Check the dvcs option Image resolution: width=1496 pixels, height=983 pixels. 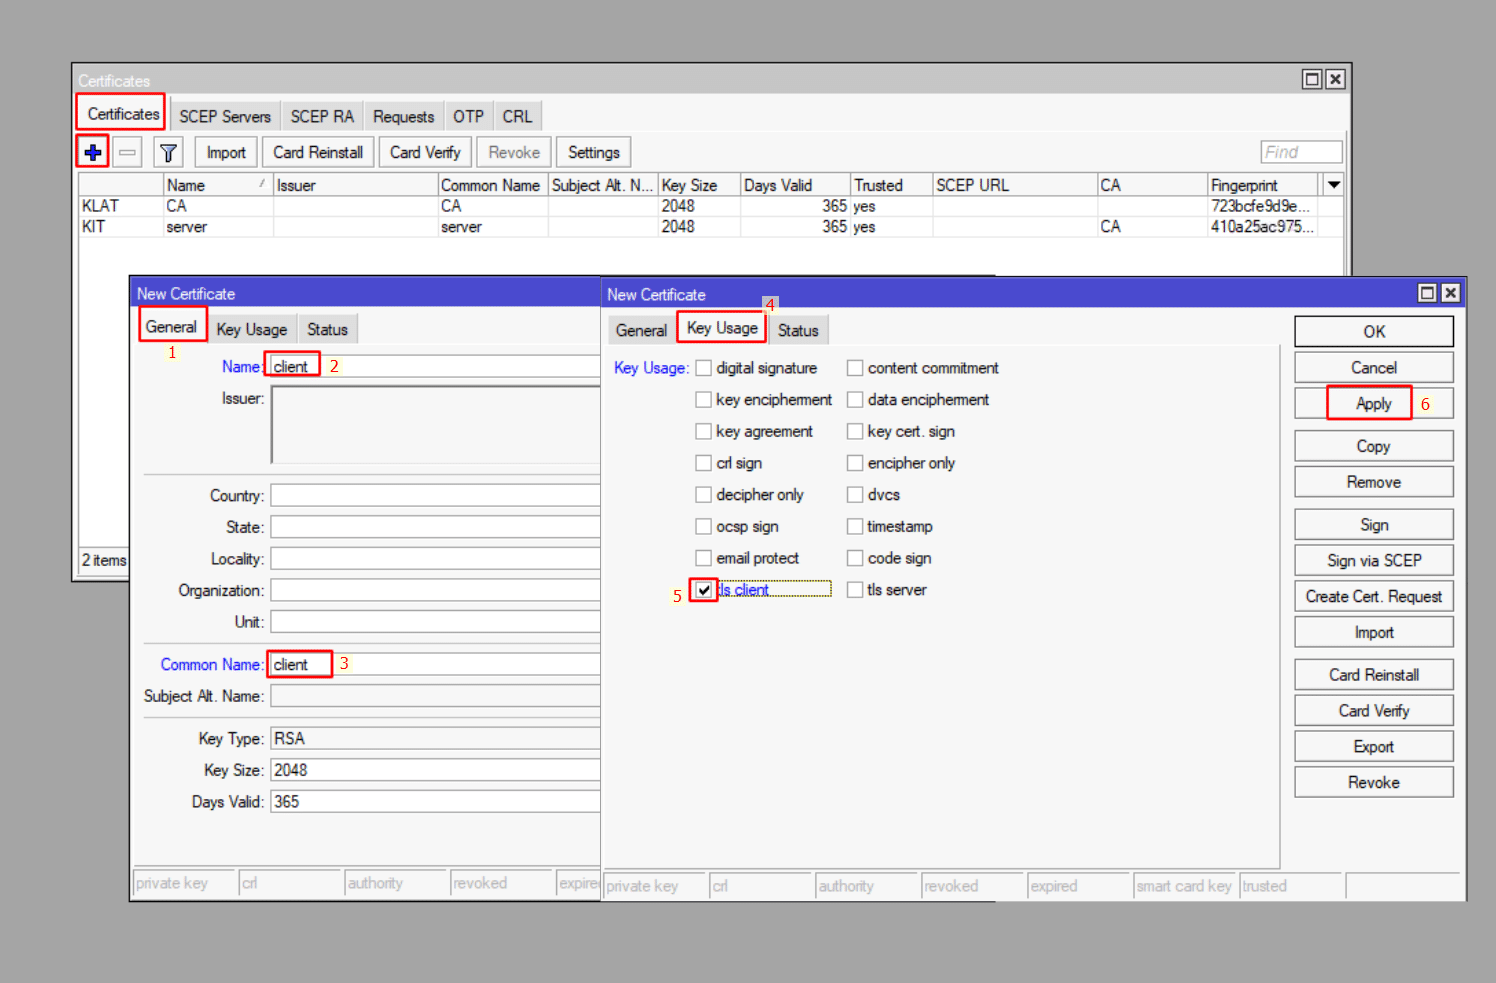pyautogui.click(x=855, y=495)
